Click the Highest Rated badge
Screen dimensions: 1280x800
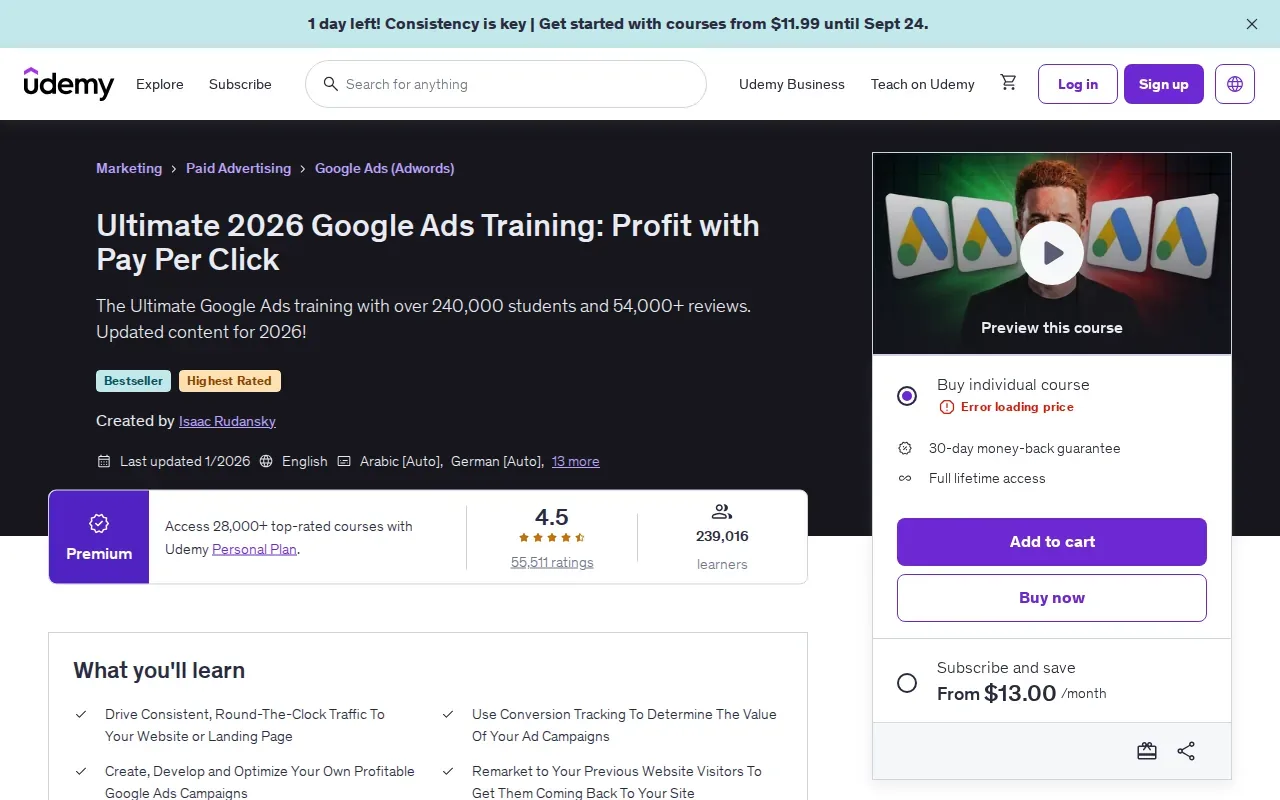pyautogui.click(x=230, y=381)
